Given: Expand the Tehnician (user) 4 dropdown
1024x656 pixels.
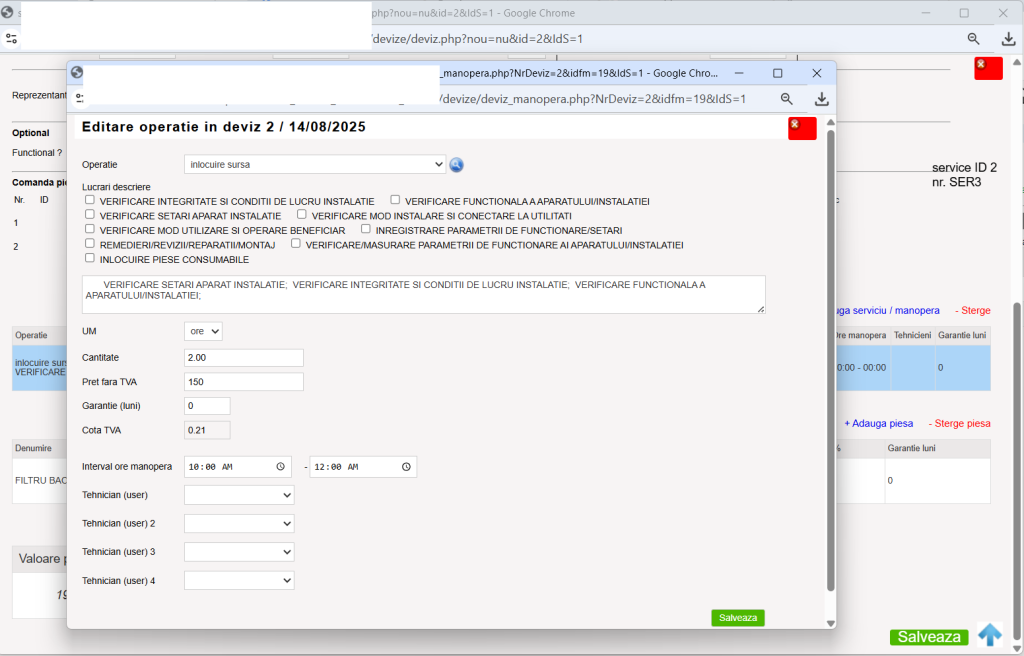Looking at the screenshot, I should [239, 580].
